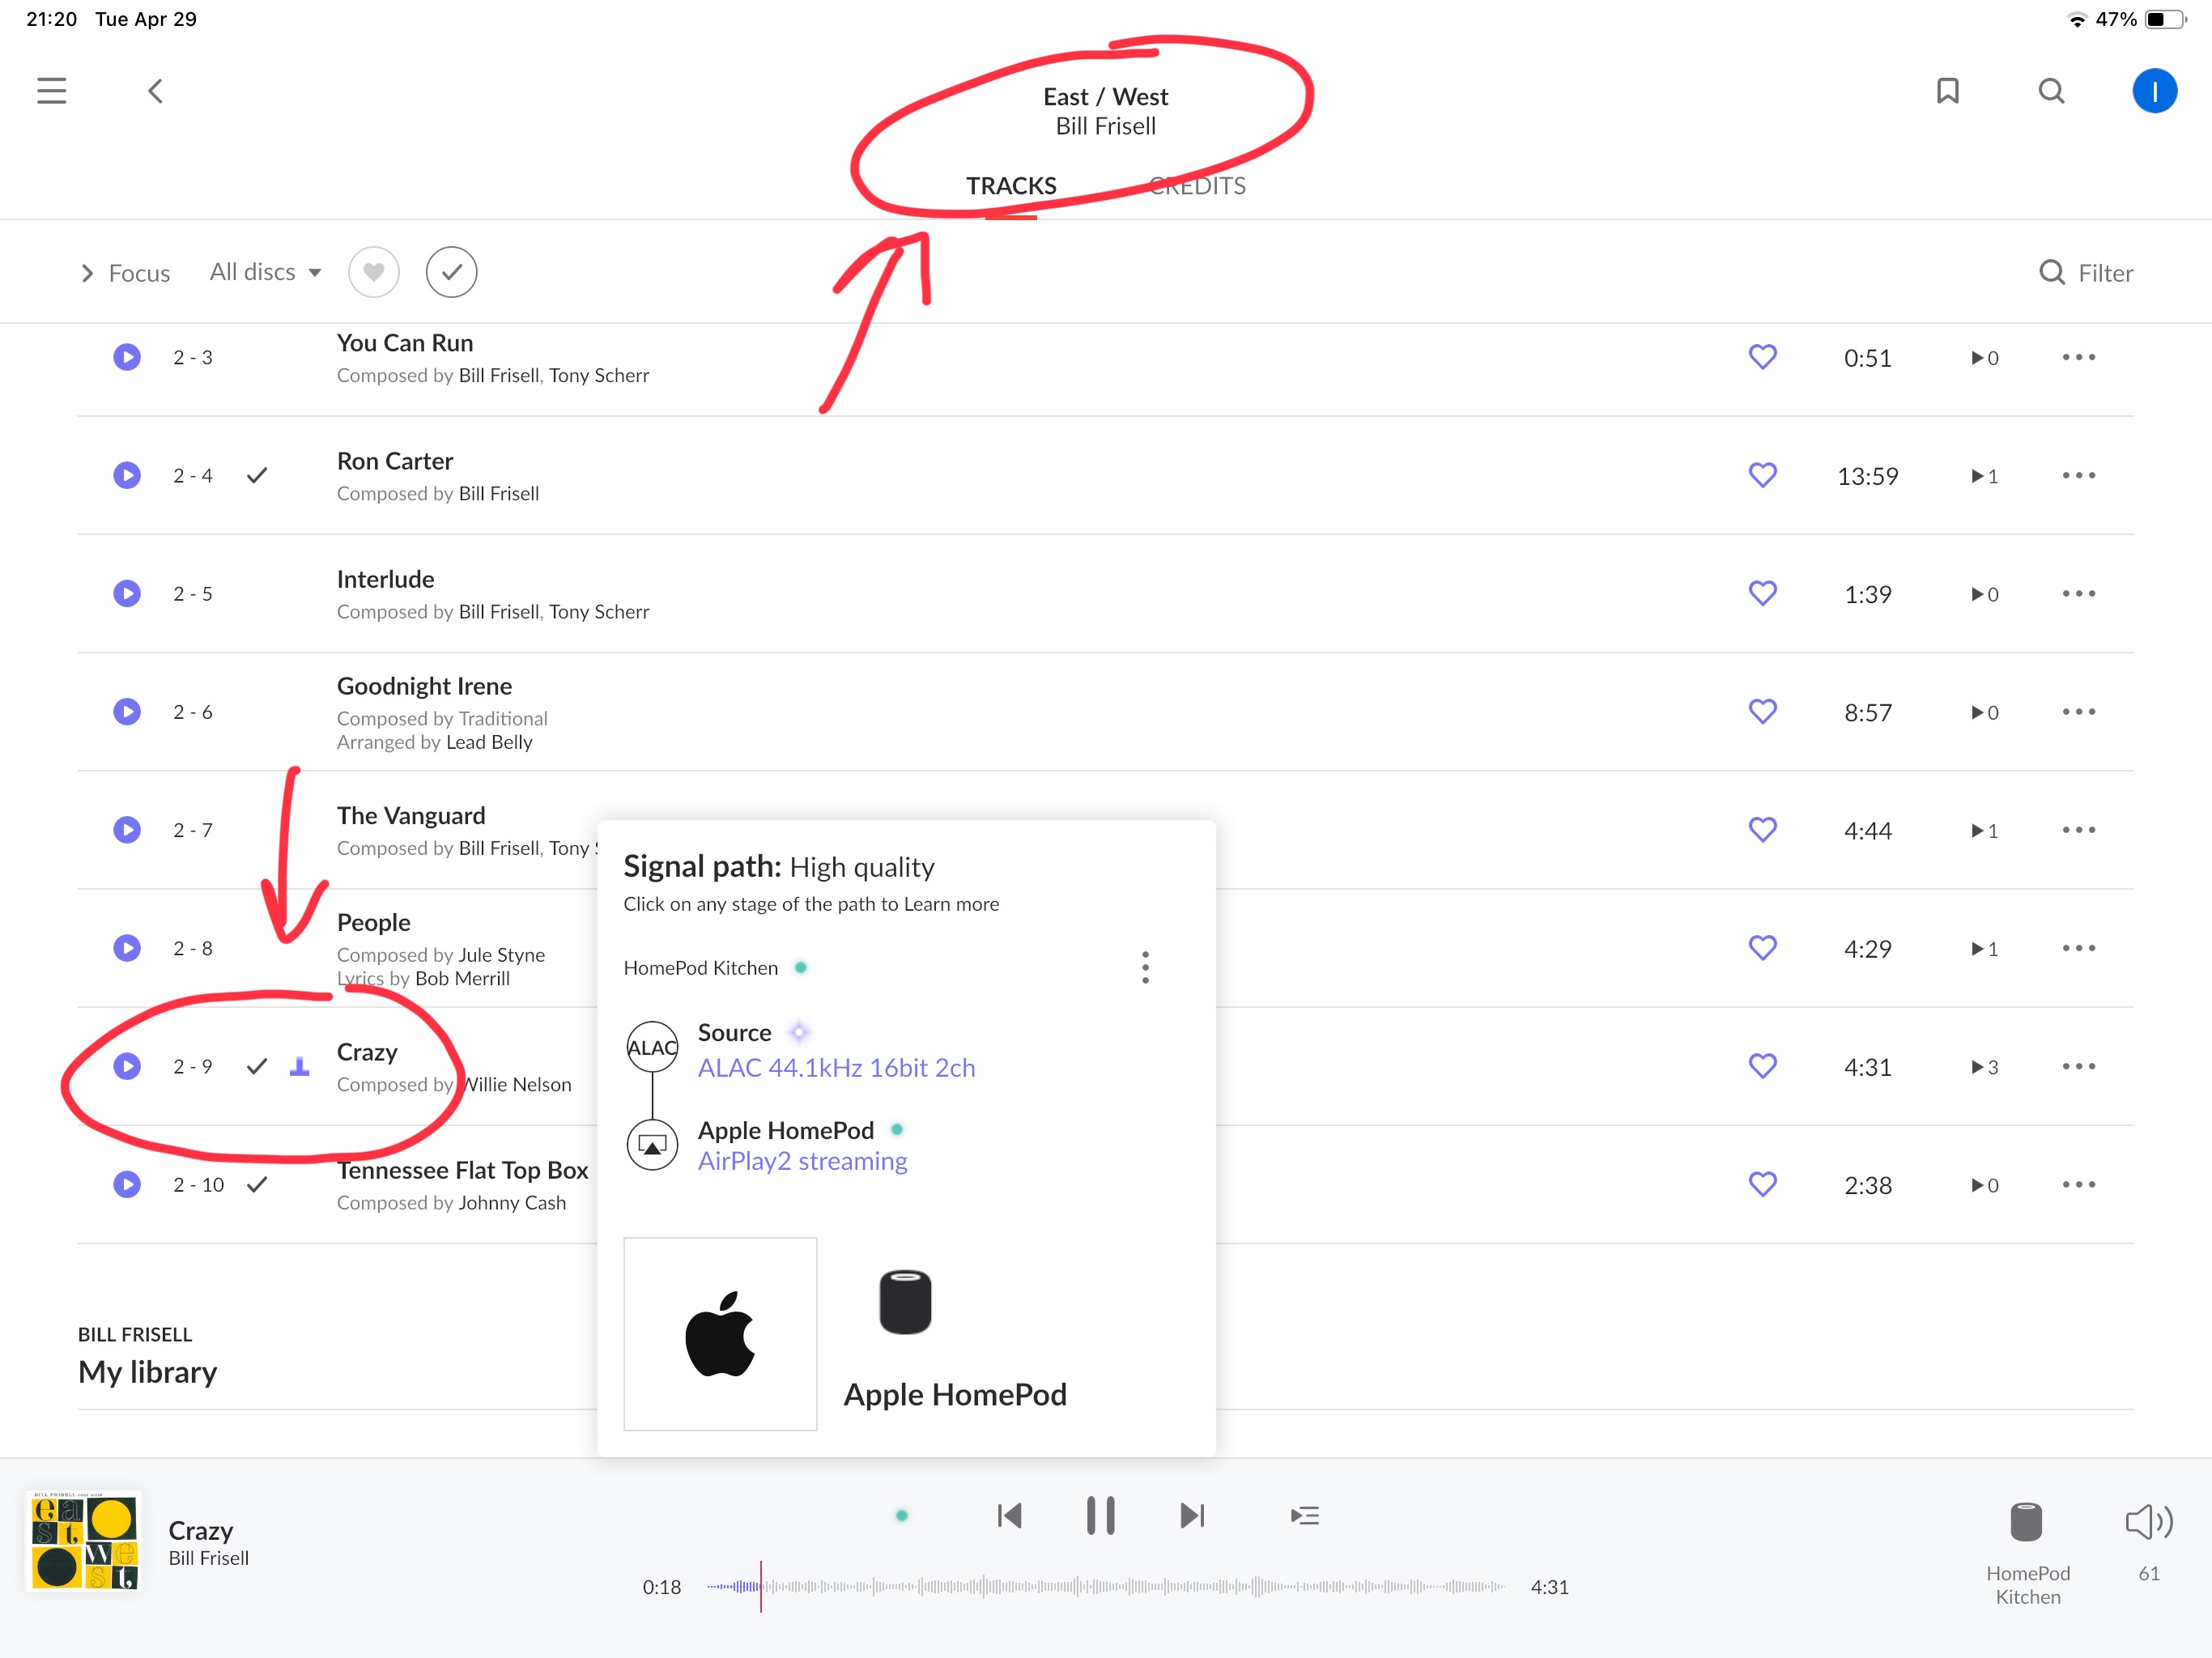Favorite the Crazy track

point(1762,1066)
